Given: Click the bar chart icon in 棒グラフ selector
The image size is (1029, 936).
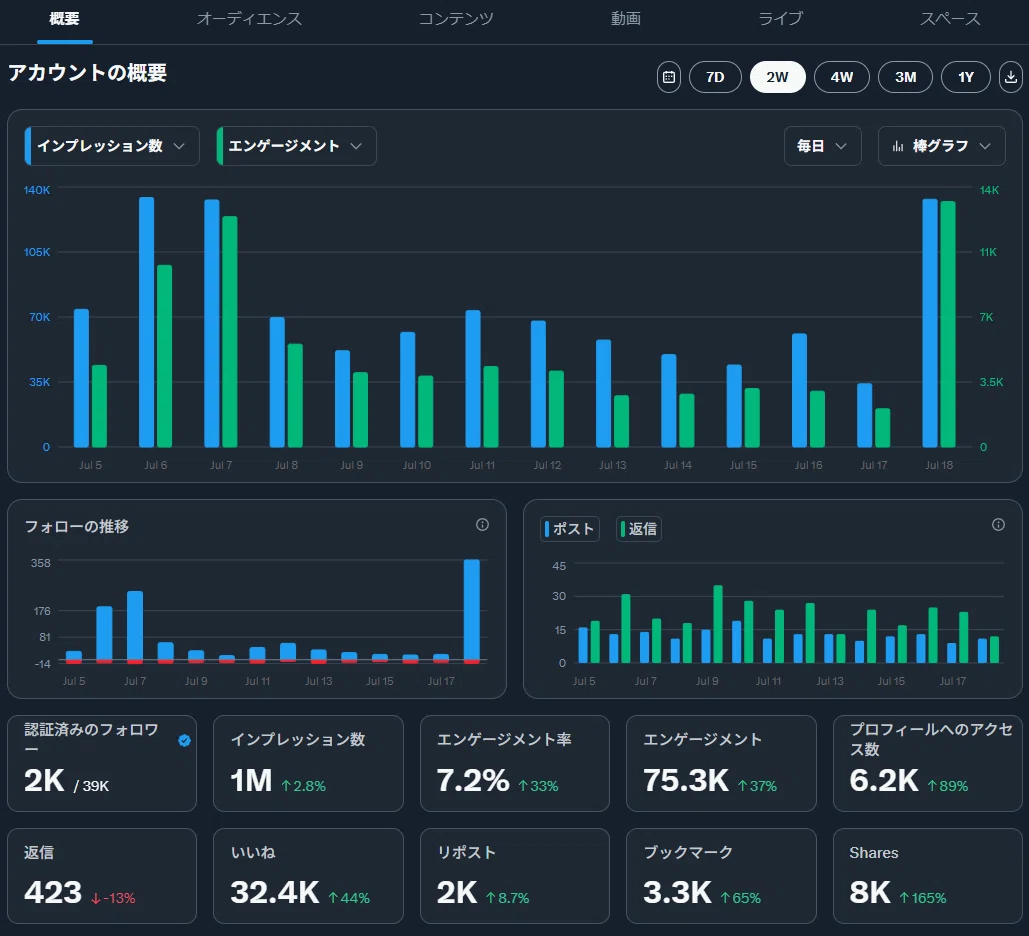Looking at the screenshot, I should [x=898, y=146].
